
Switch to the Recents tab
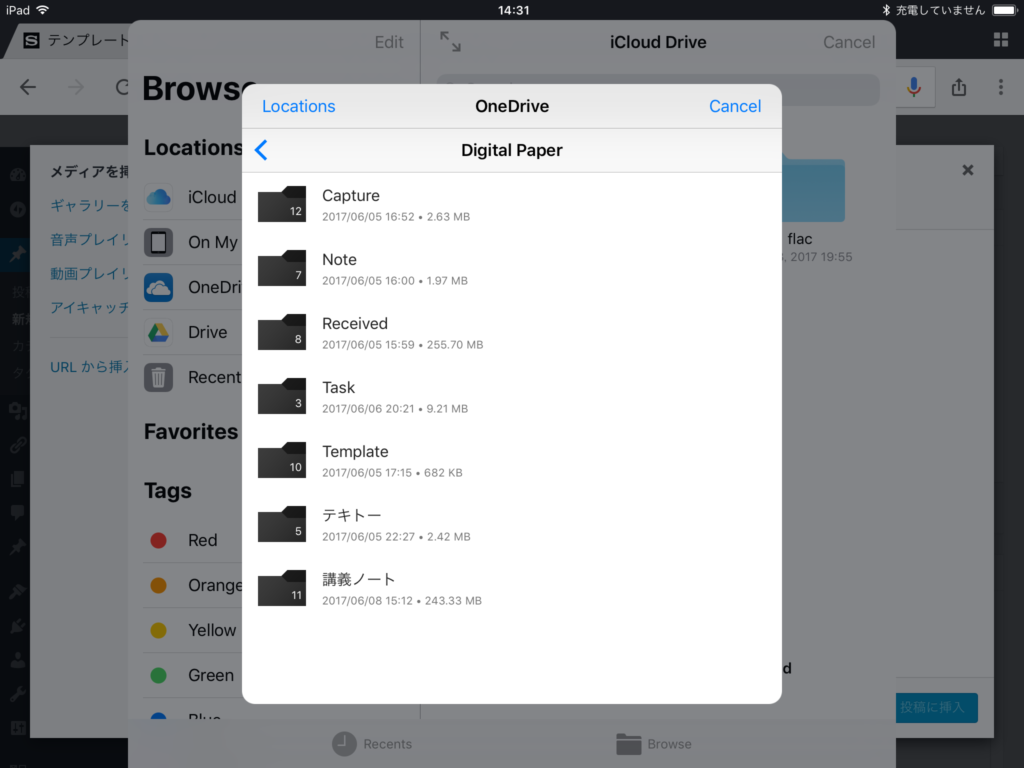tap(372, 744)
